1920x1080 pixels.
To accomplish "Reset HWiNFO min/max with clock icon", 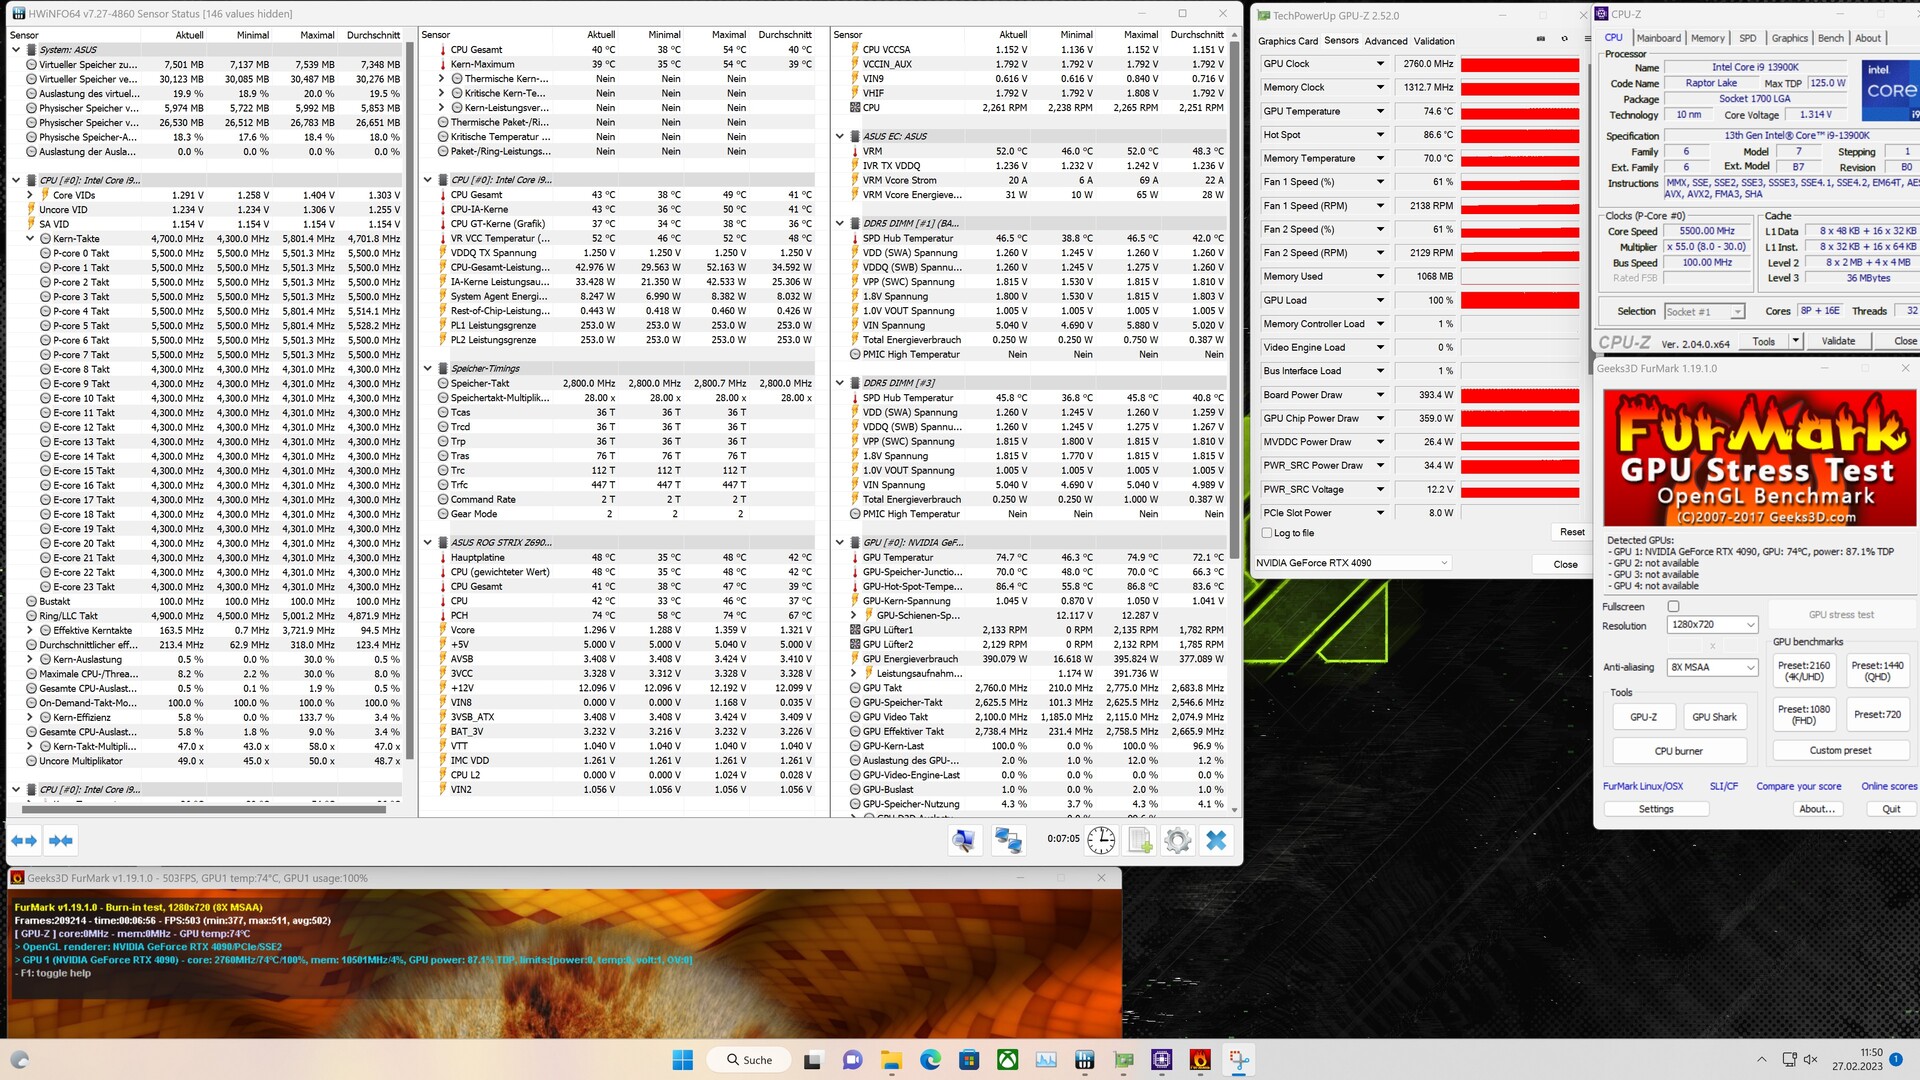I will pos(1101,841).
